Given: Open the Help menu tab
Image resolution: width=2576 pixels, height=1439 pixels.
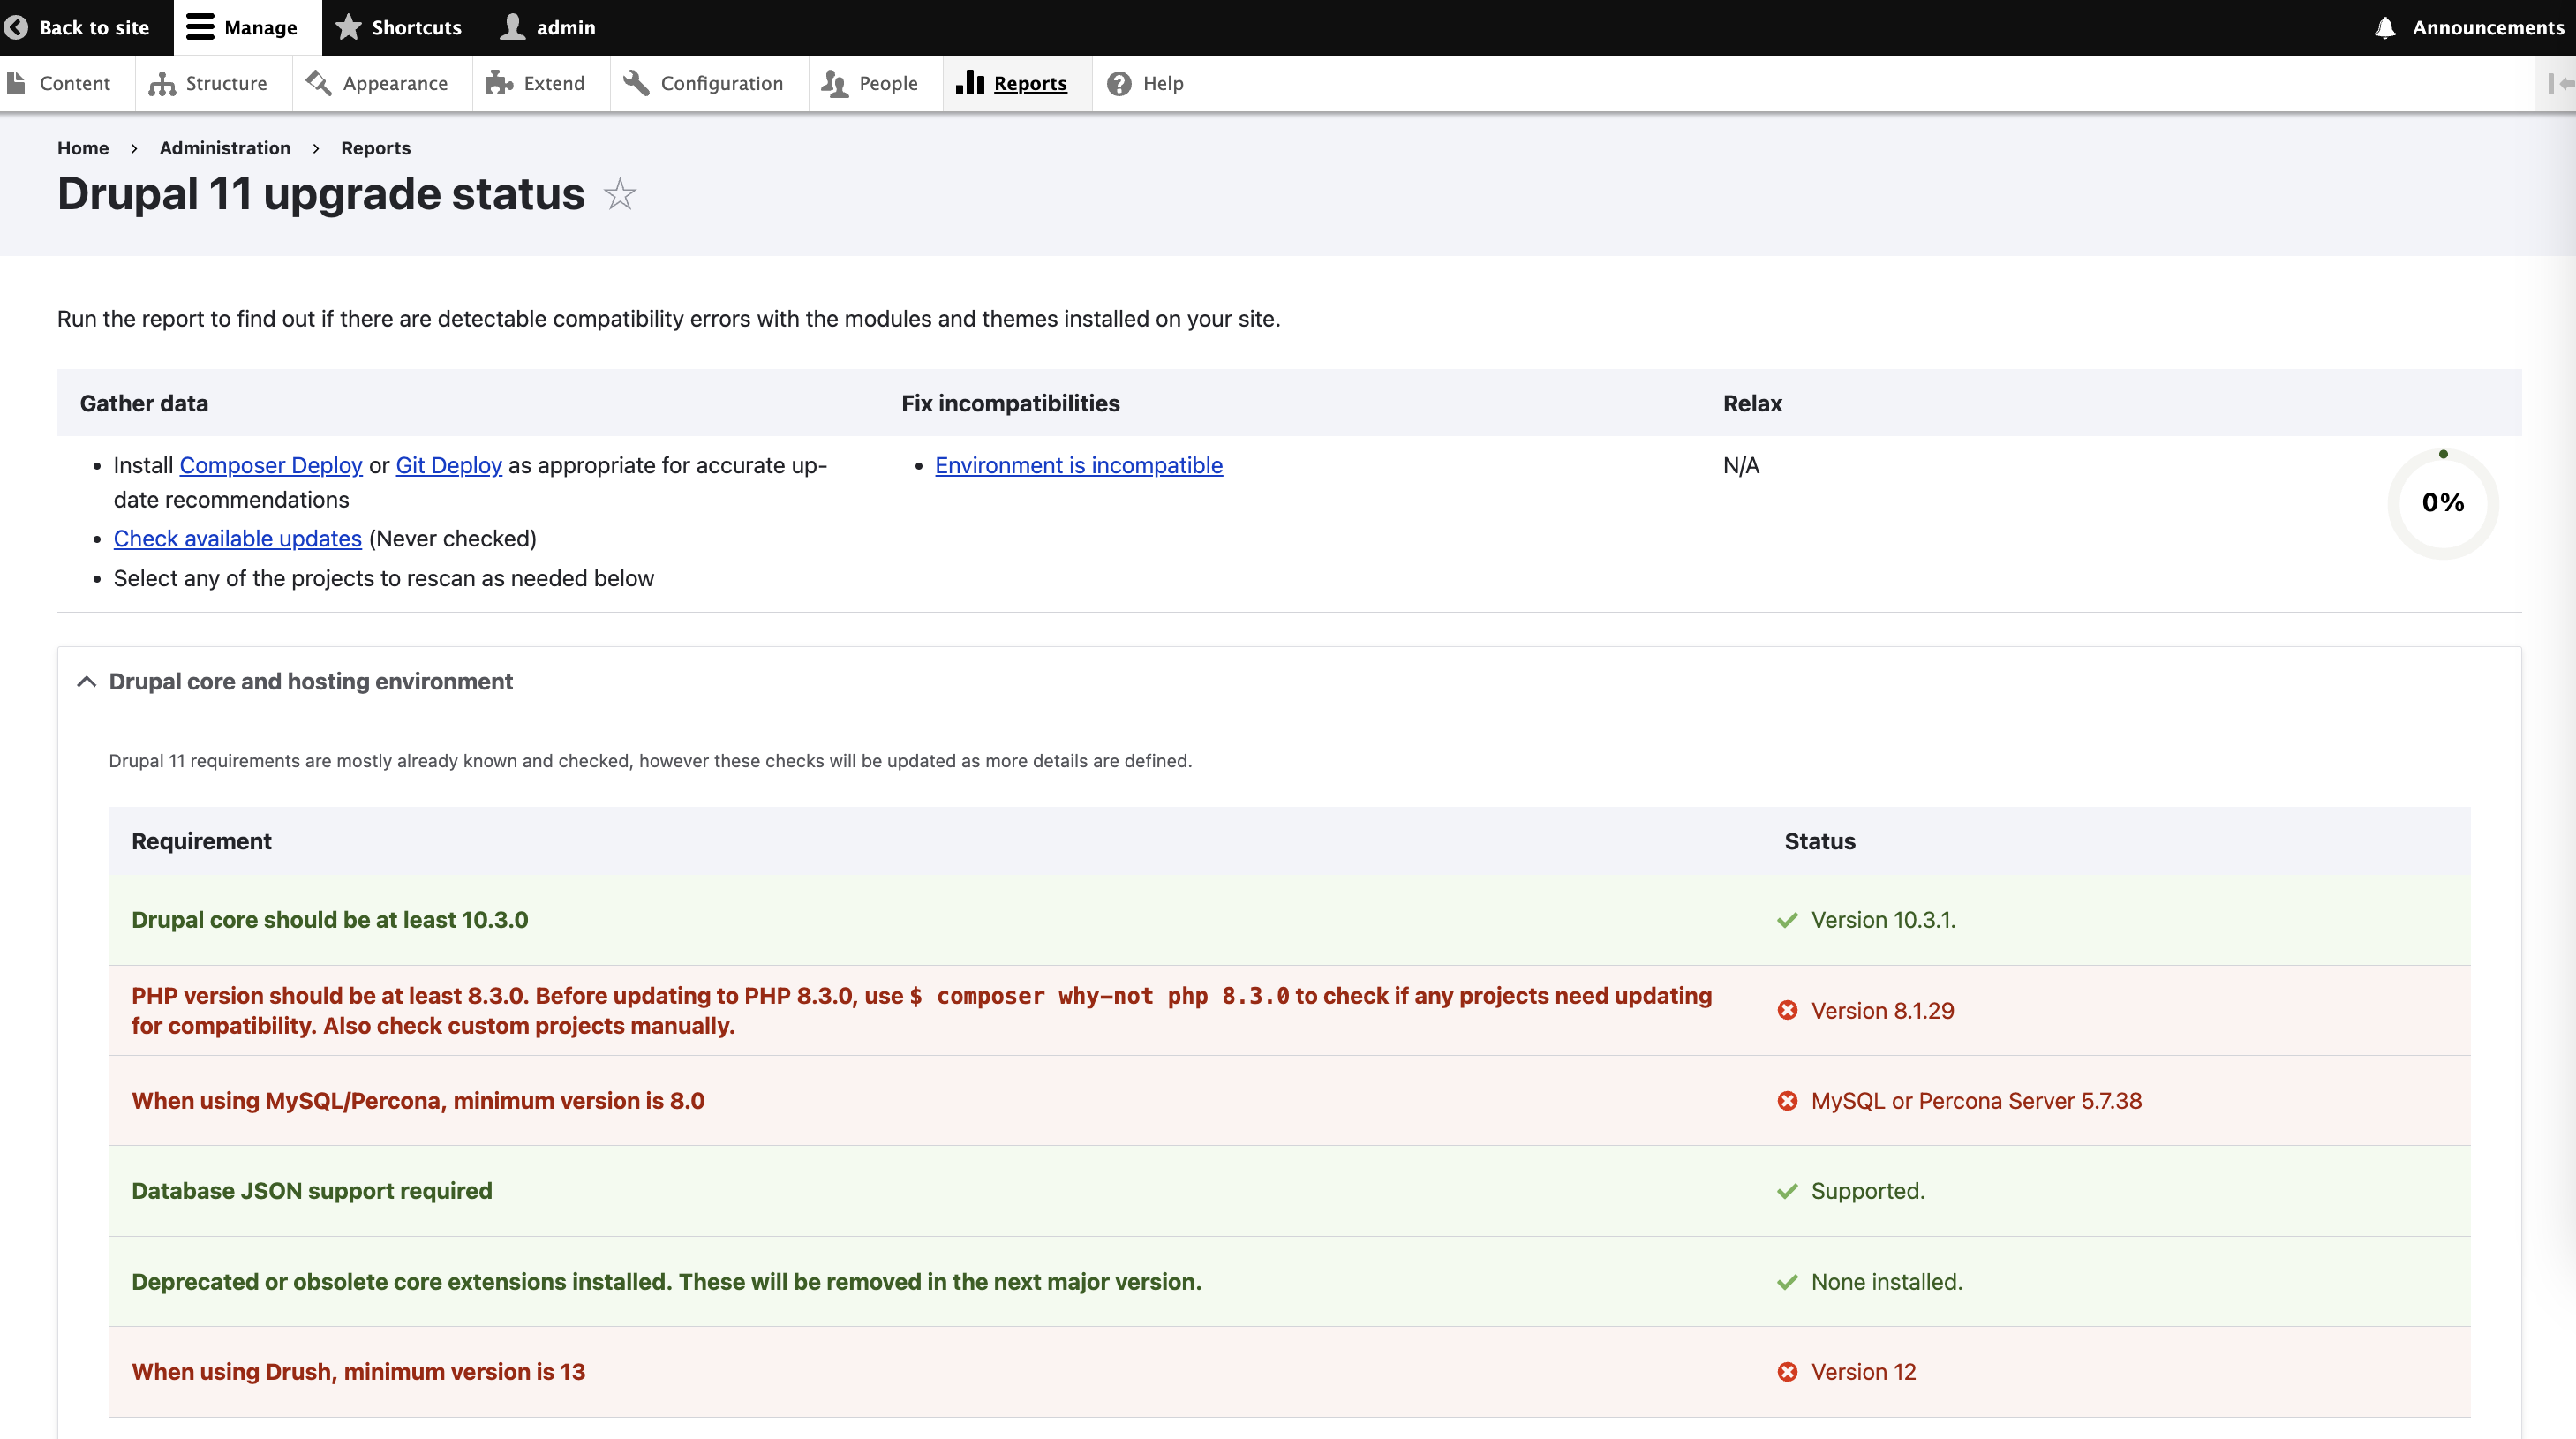Looking at the screenshot, I should pyautogui.click(x=1163, y=83).
